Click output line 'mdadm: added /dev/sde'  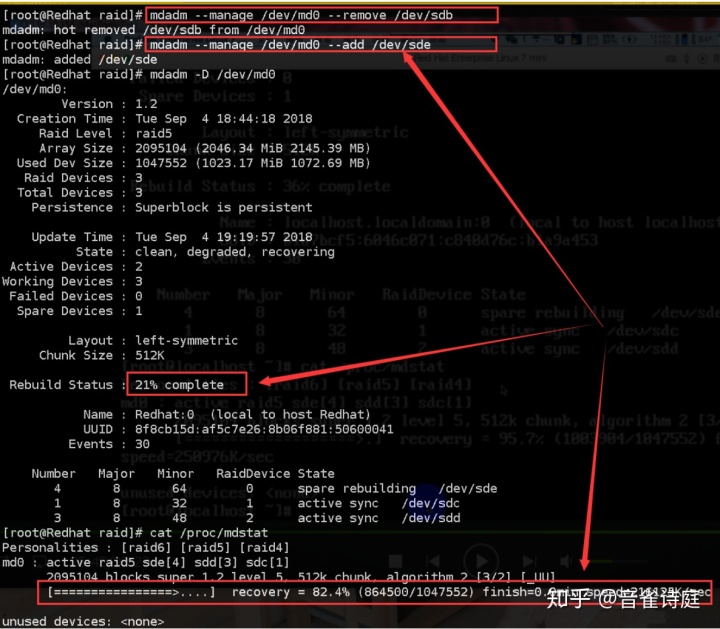click(80, 59)
